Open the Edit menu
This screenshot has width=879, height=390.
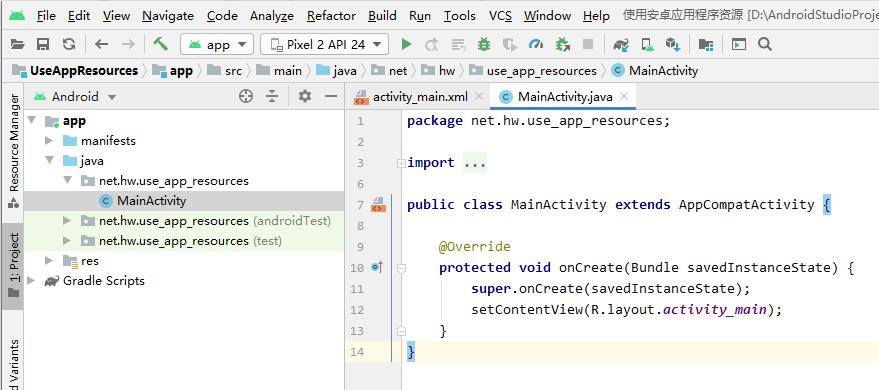pos(79,16)
